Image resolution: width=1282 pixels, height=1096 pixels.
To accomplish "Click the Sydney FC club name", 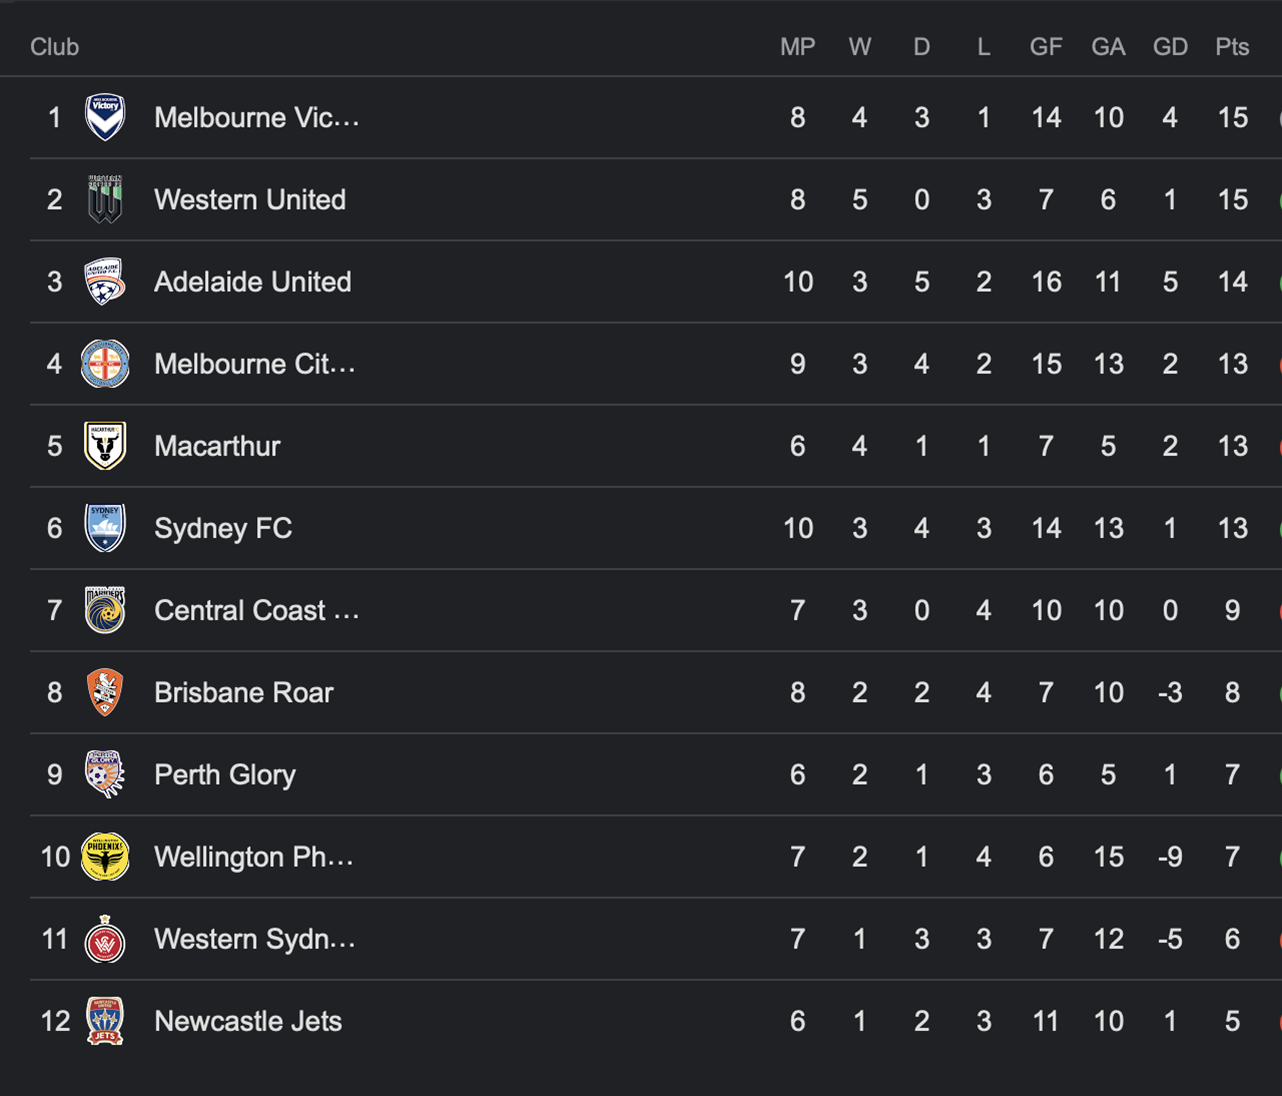I will point(223,528).
